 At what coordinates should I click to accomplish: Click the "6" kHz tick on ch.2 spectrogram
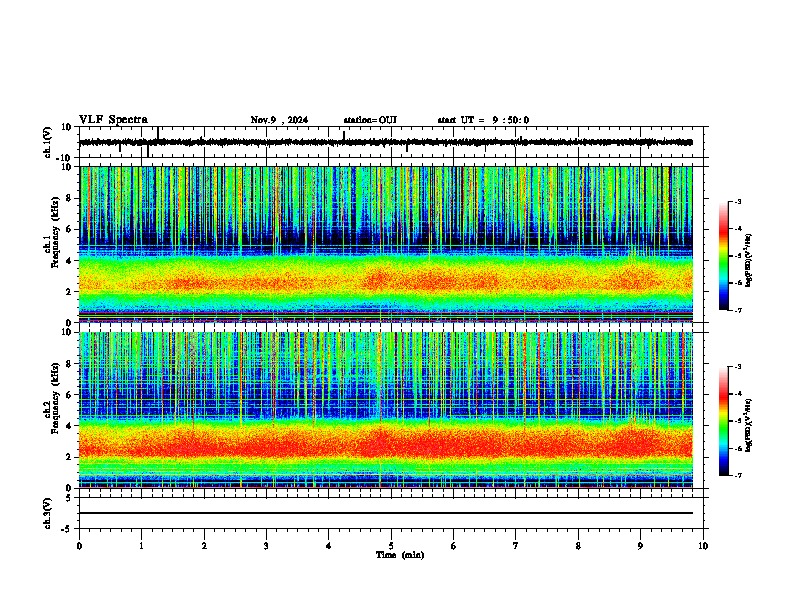pos(69,395)
